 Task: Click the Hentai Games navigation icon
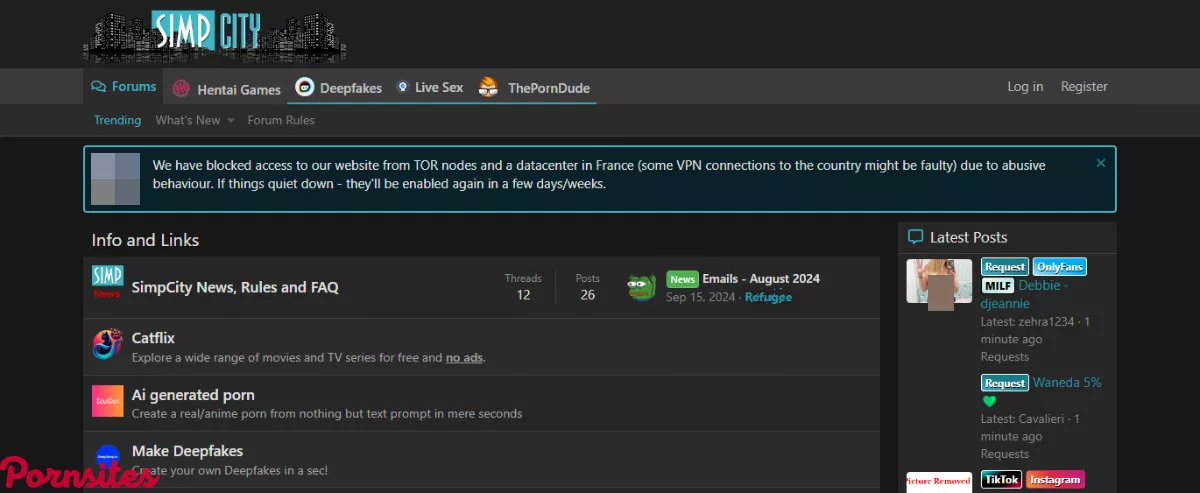click(181, 89)
